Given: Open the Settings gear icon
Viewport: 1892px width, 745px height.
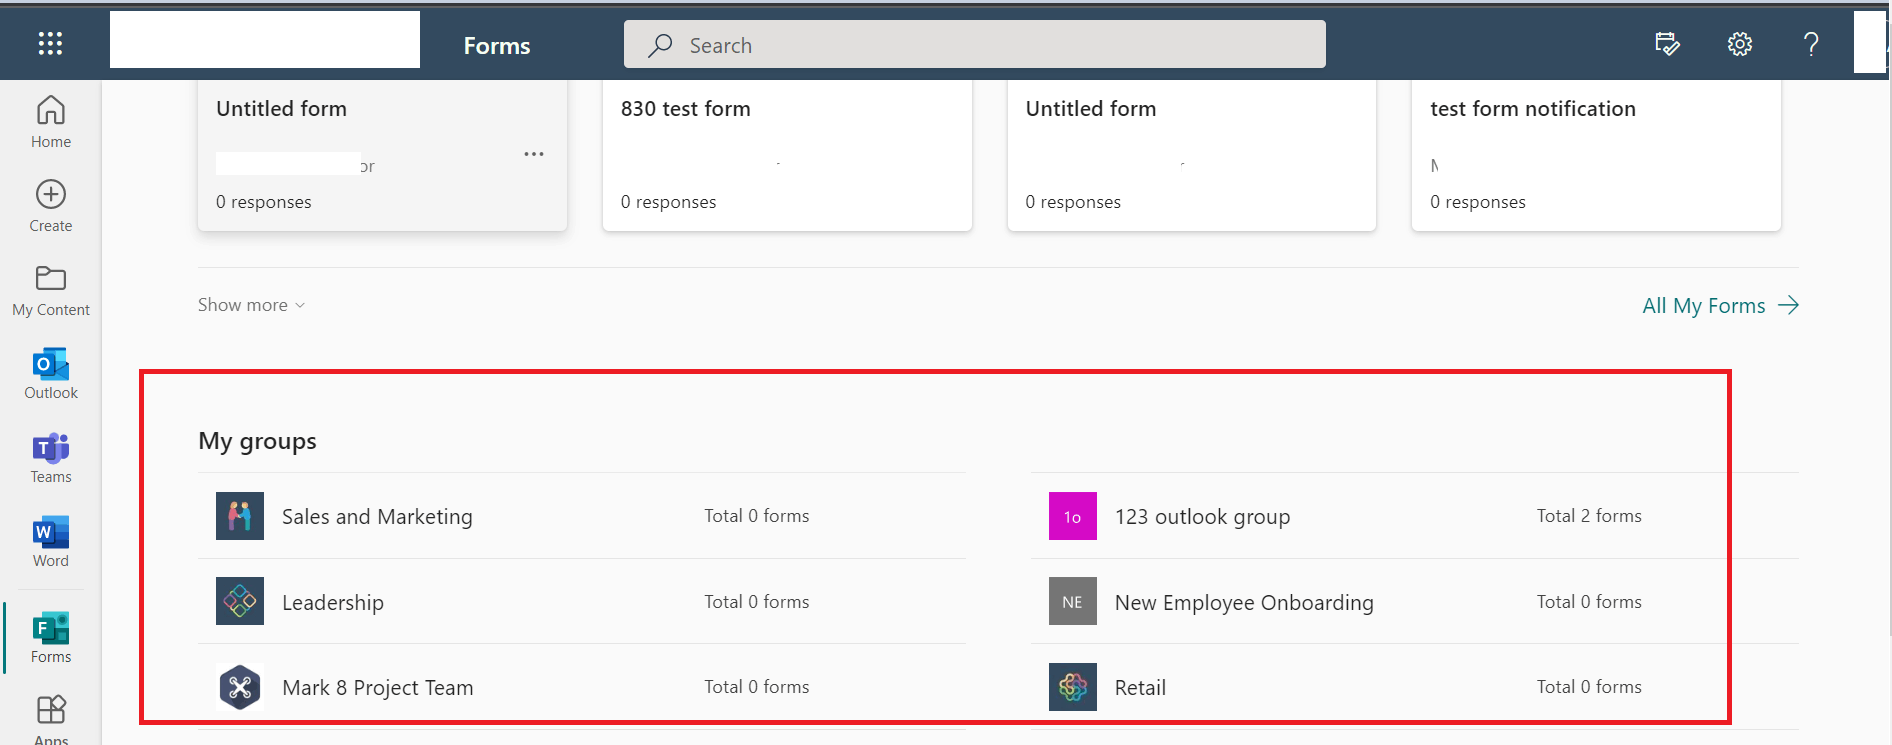Looking at the screenshot, I should pyautogui.click(x=1740, y=44).
